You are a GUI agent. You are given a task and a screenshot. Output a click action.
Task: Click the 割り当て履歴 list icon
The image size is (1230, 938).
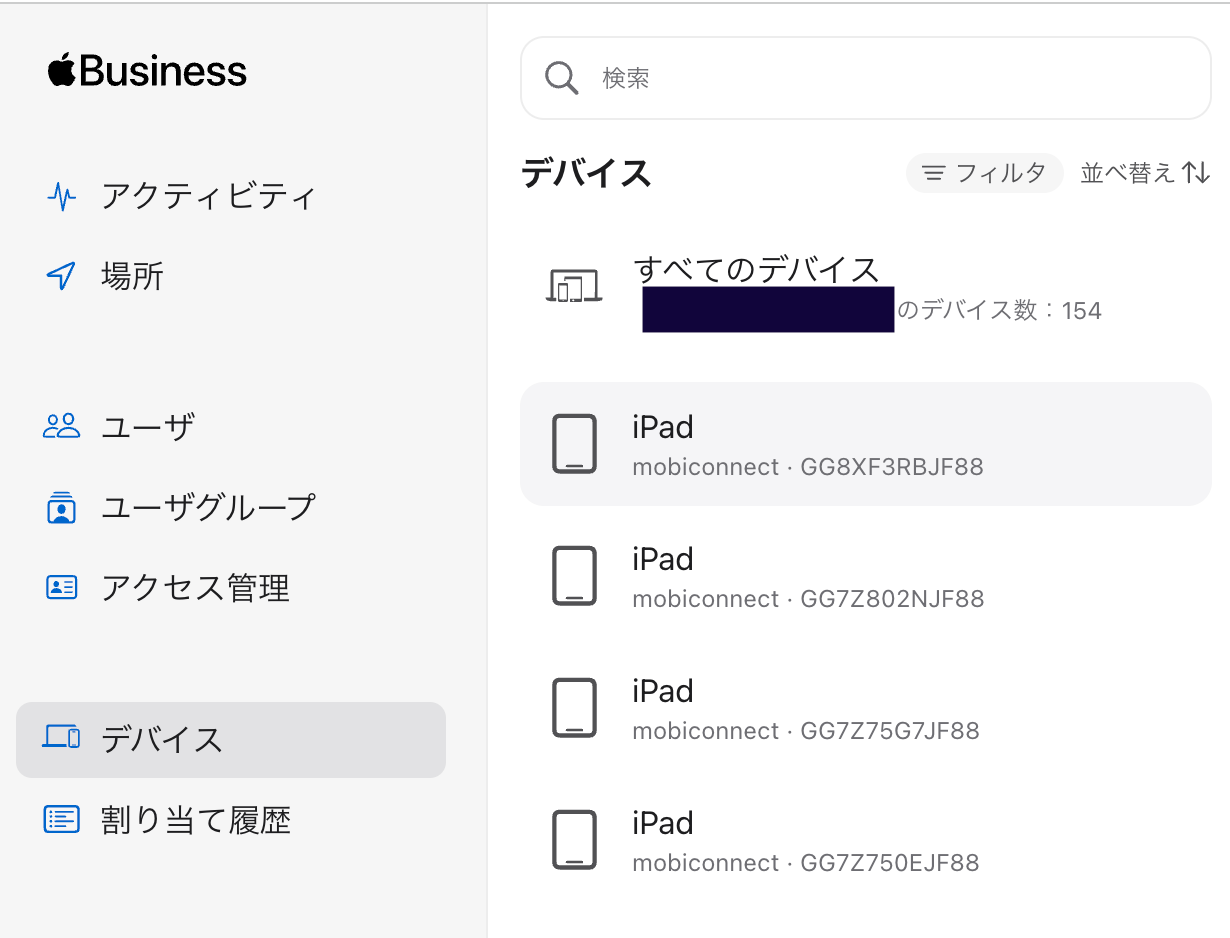click(62, 819)
